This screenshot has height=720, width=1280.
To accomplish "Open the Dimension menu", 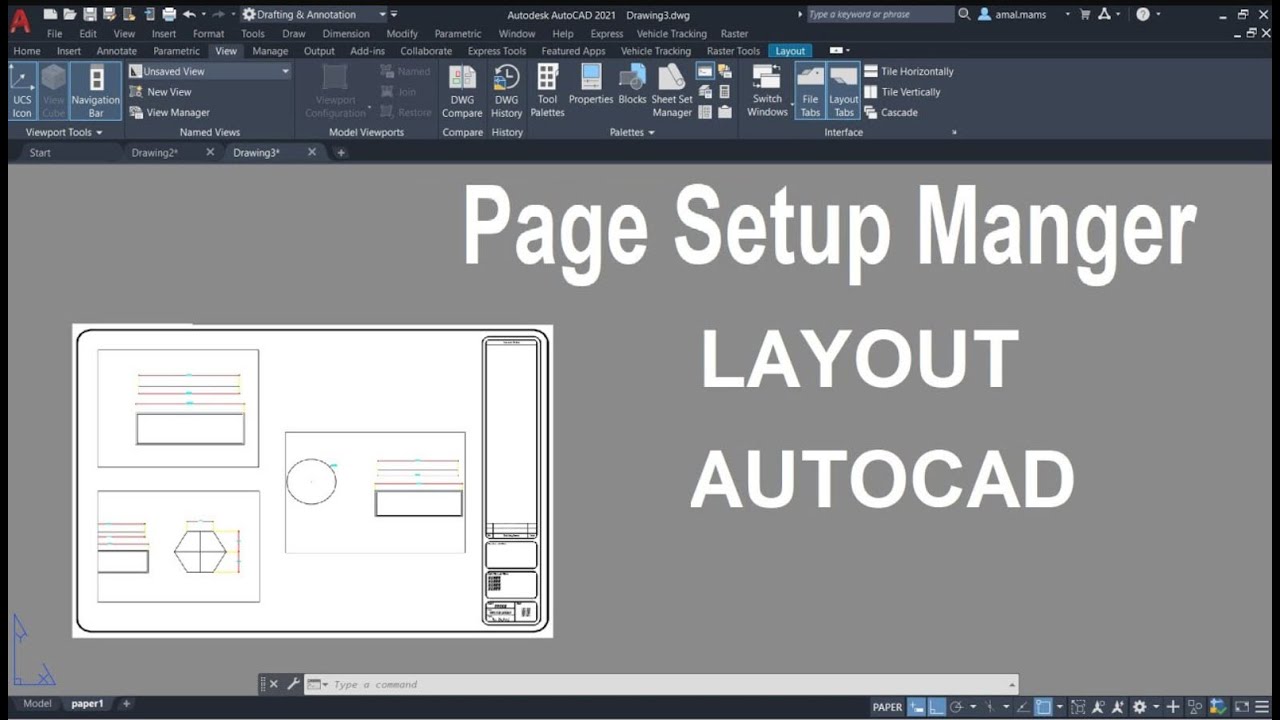I will point(346,34).
